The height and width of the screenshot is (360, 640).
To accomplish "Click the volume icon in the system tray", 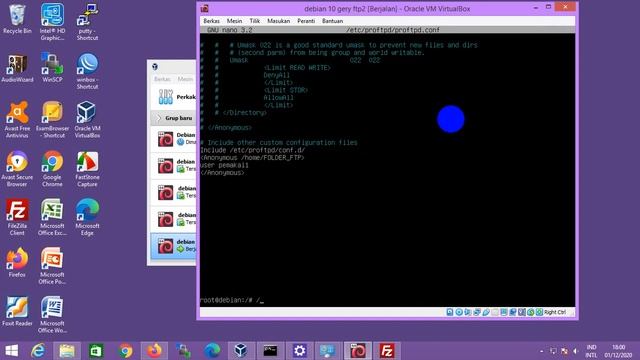I will click(x=576, y=351).
